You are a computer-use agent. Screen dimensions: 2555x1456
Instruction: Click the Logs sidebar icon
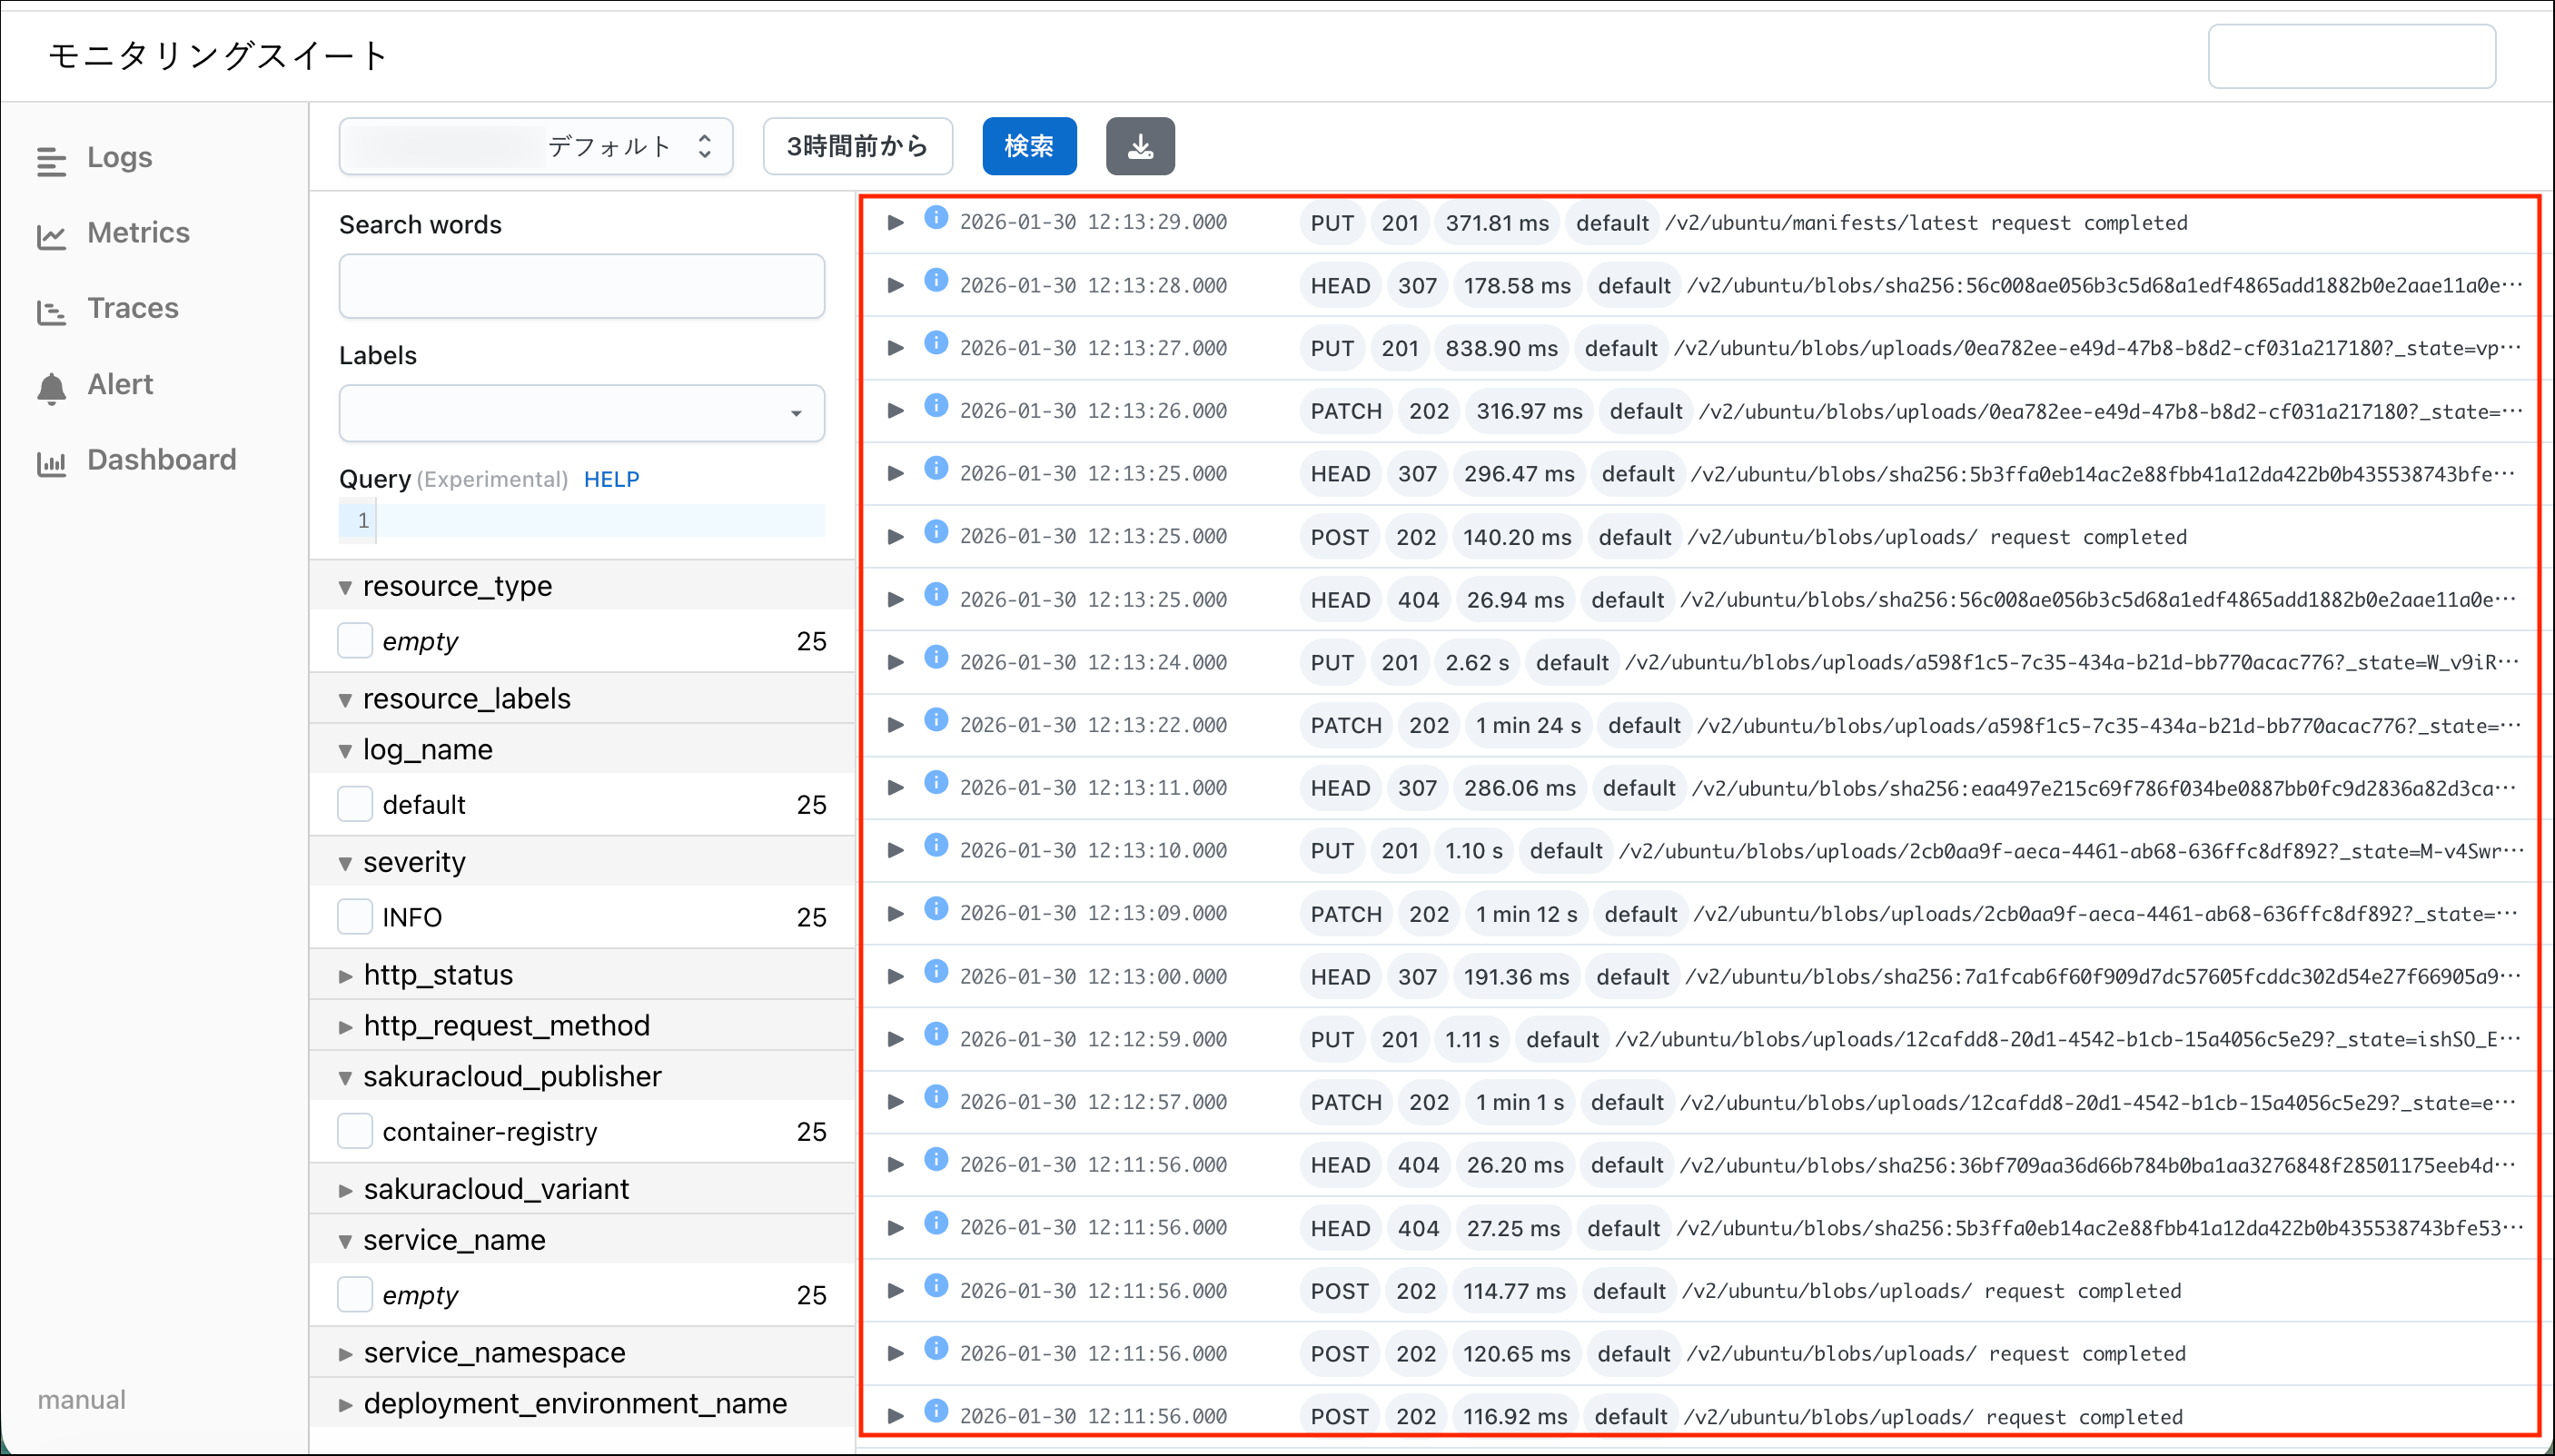click(x=51, y=160)
